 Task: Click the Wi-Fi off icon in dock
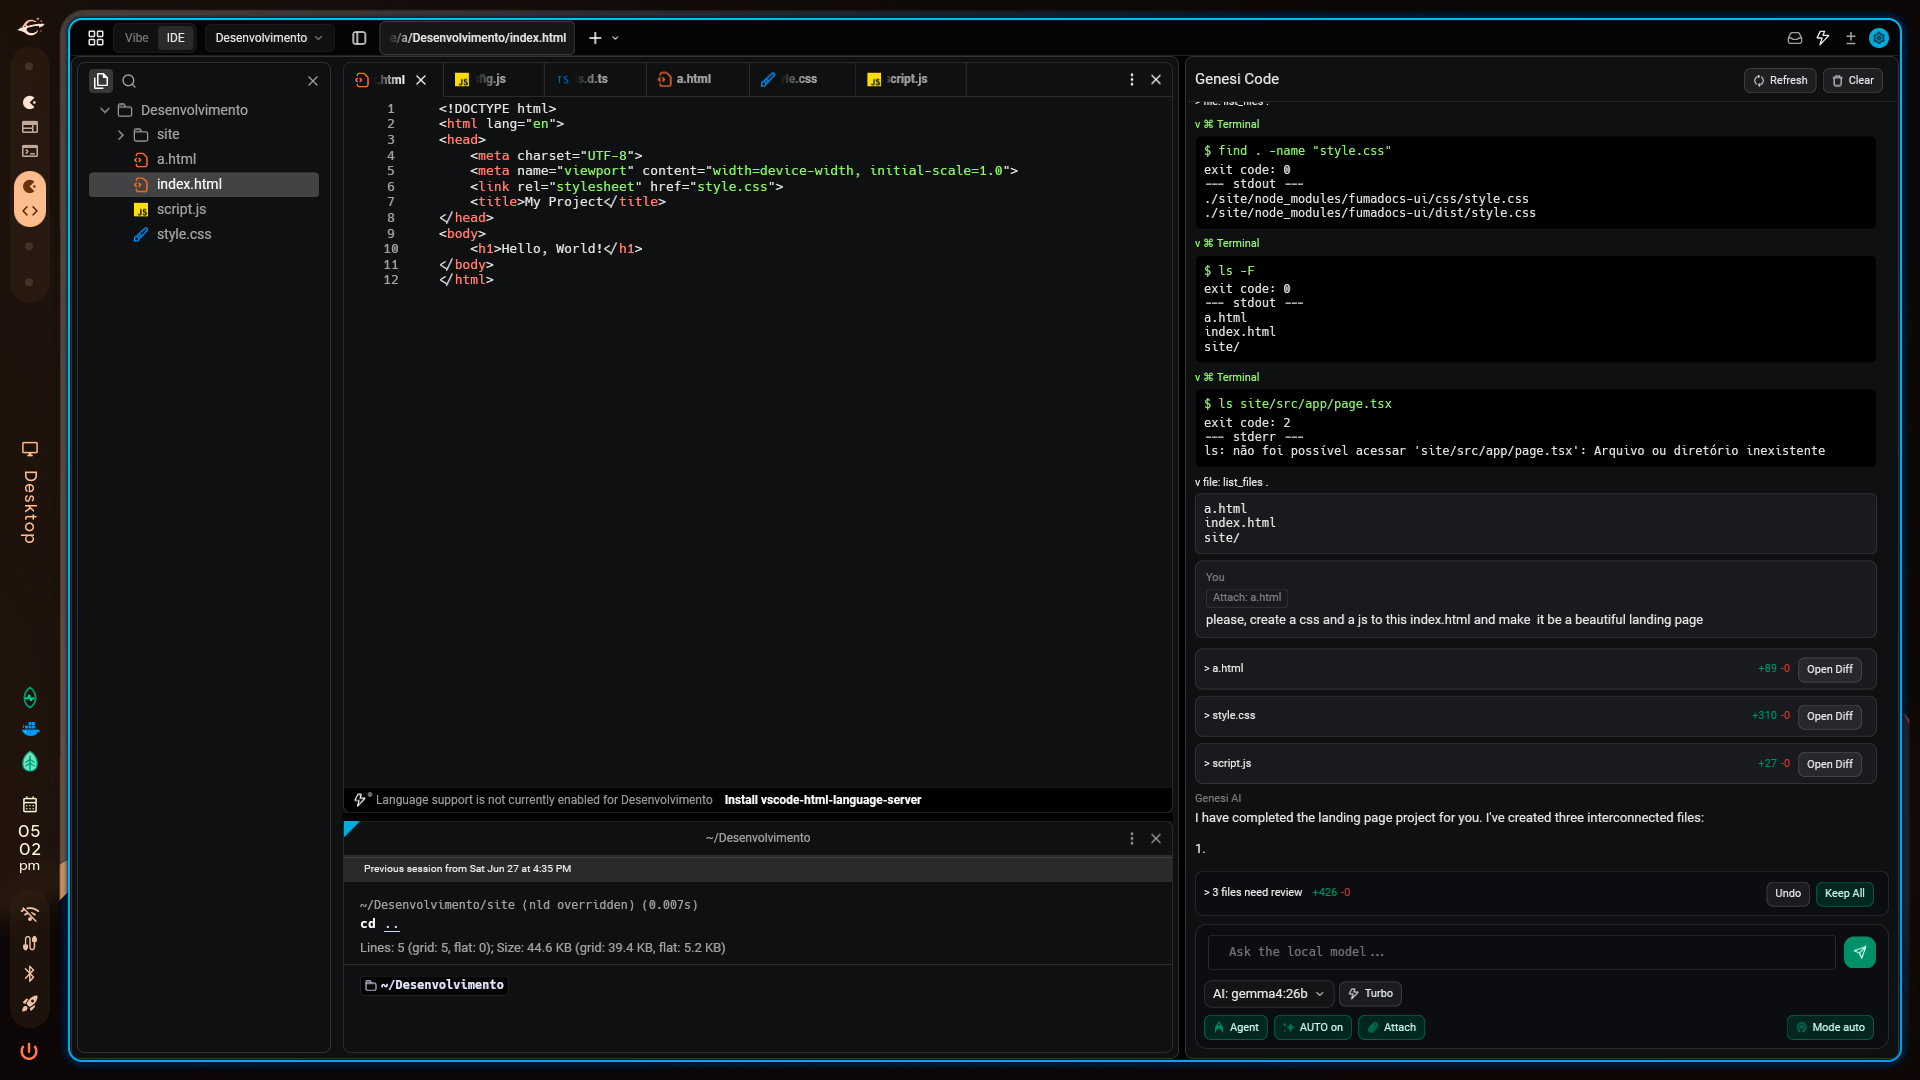pyautogui.click(x=30, y=914)
